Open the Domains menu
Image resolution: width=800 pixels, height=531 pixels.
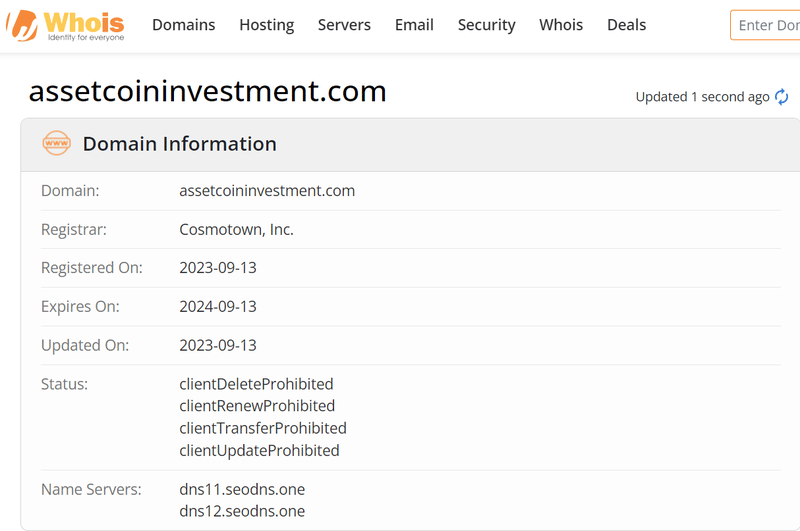point(184,25)
